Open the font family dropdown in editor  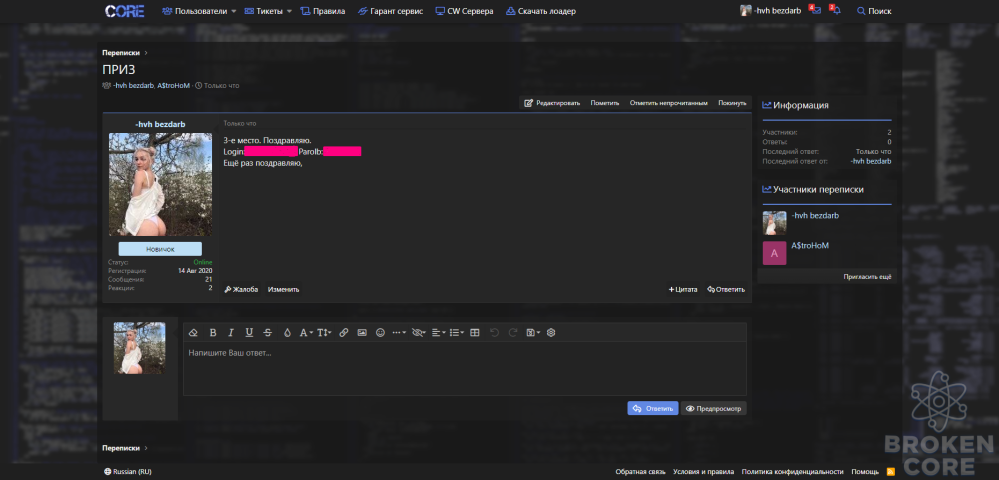tap(306, 332)
